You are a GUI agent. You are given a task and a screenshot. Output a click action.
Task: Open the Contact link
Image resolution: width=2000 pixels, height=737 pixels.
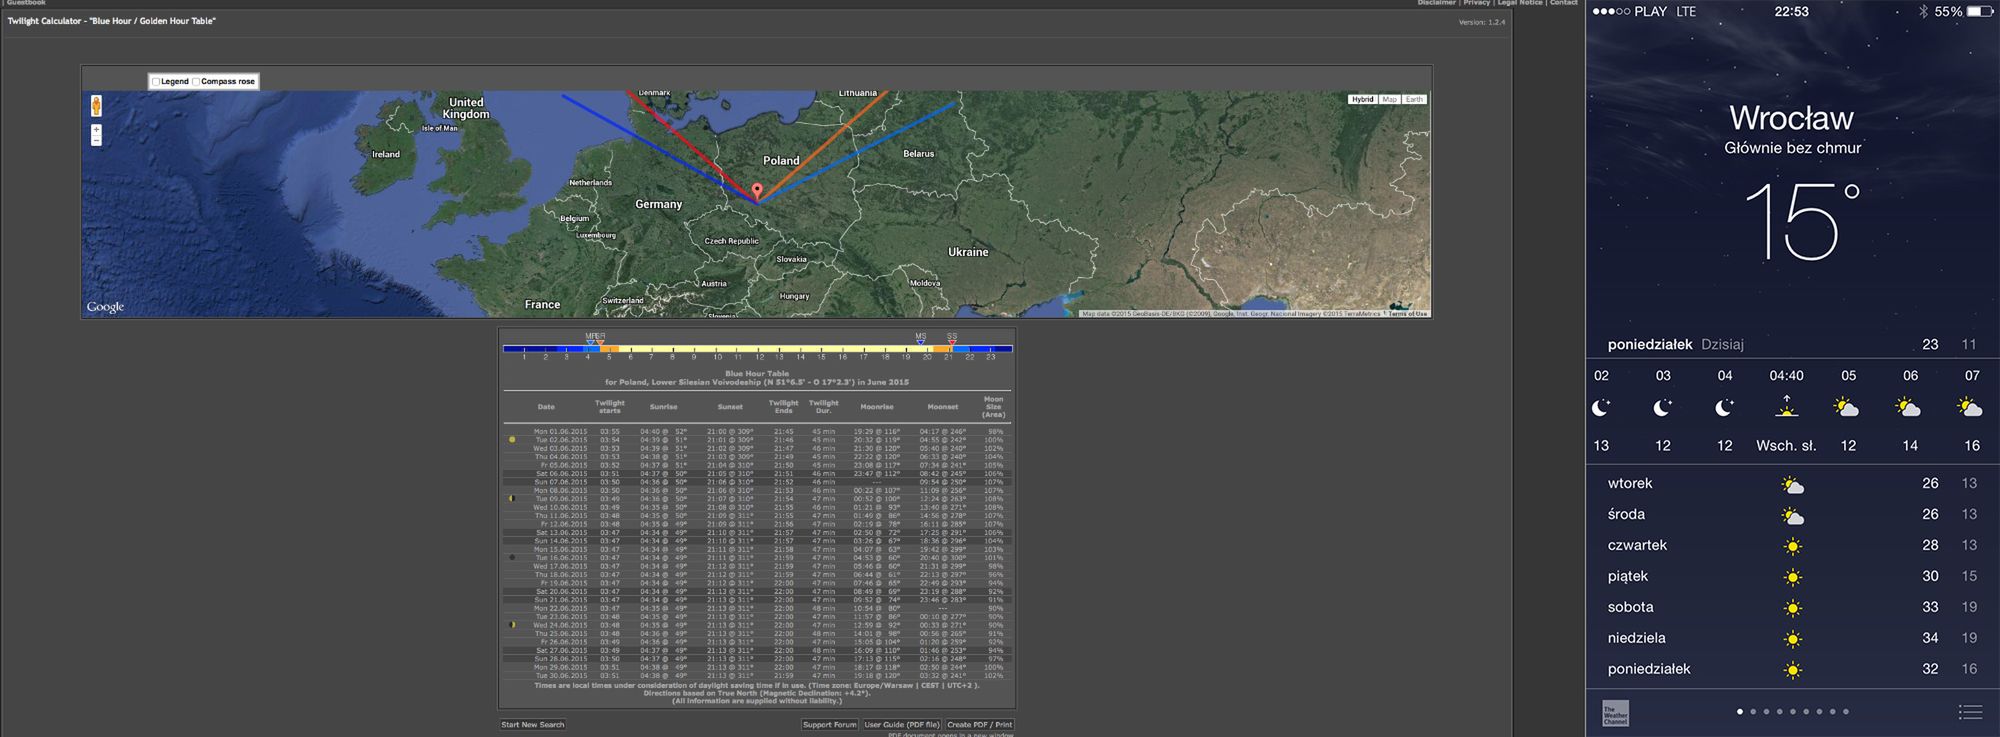(x=1564, y=3)
